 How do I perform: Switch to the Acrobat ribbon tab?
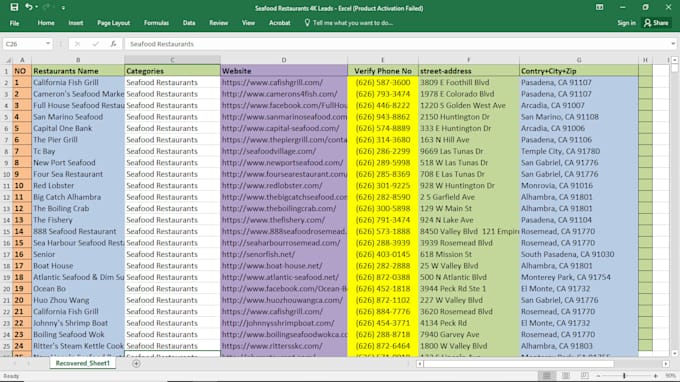pyautogui.click(x=280, y=23)
